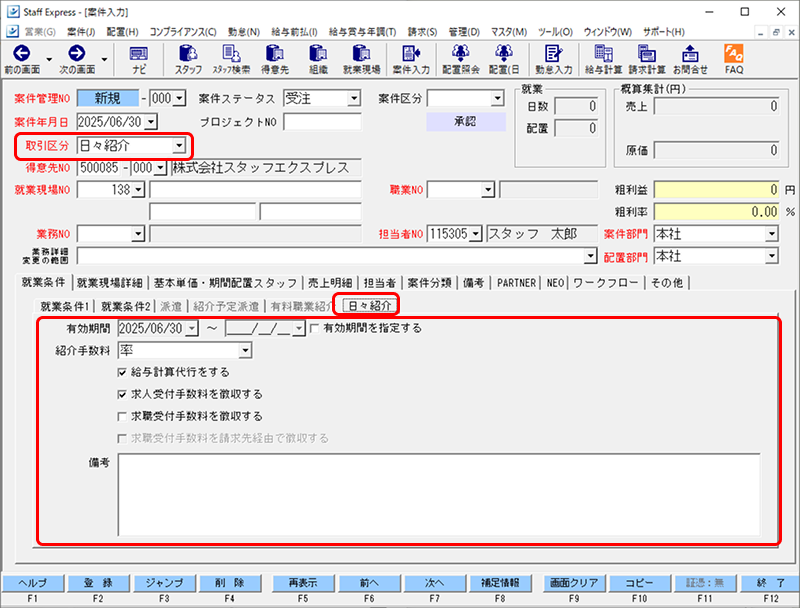Check 求職受付手数料を徴収する checkbox
800x608 pixels.
pos(122,416)
